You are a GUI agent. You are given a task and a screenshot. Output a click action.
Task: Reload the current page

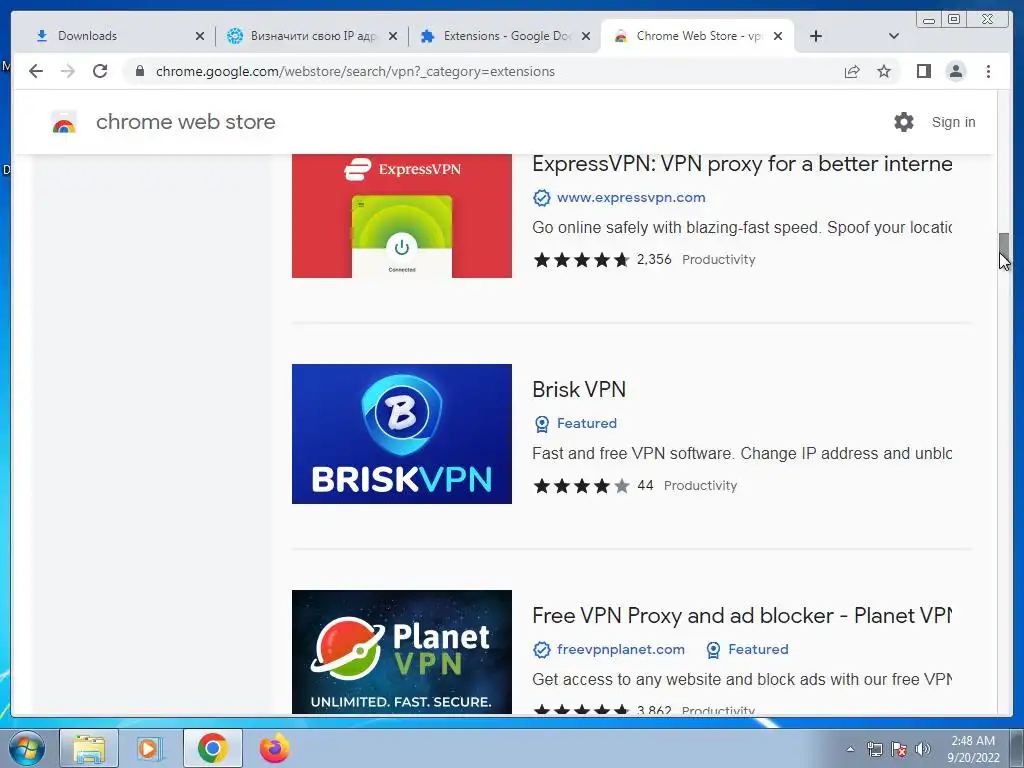(100, 71)
